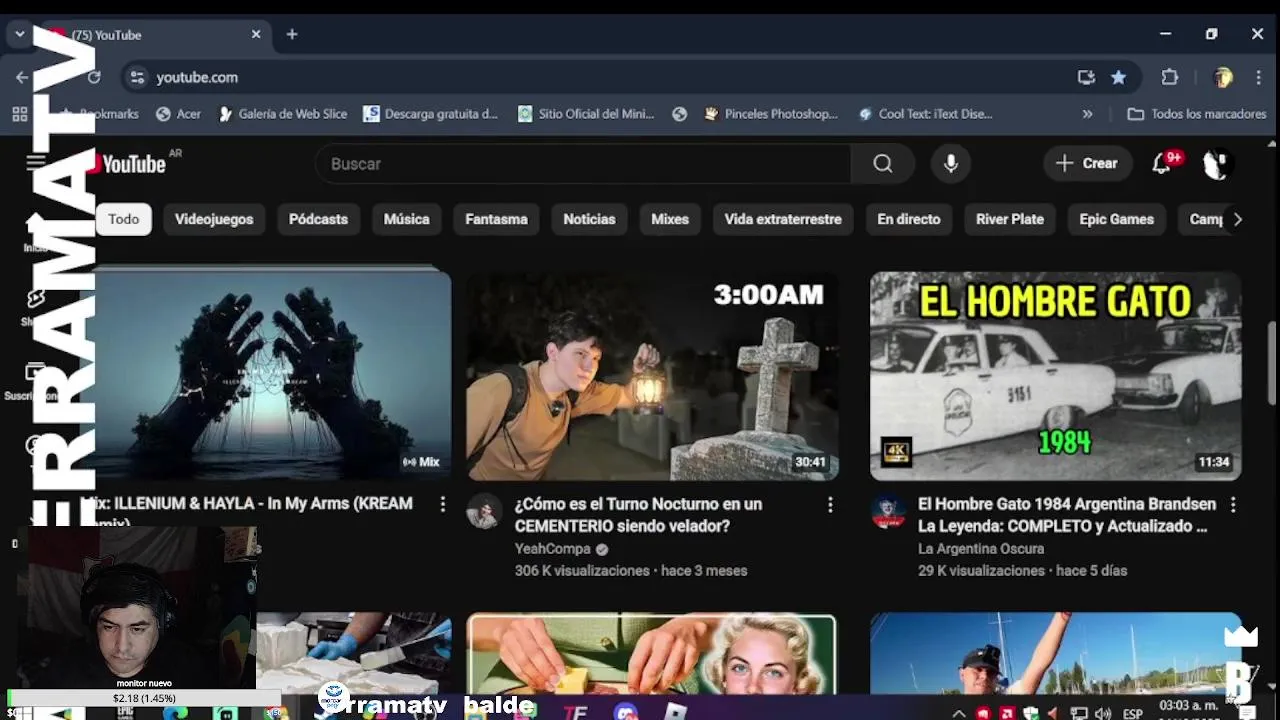Start voice search with the microphone
This screenshot has height=720, width=1280.
click(x=951, y=164)
